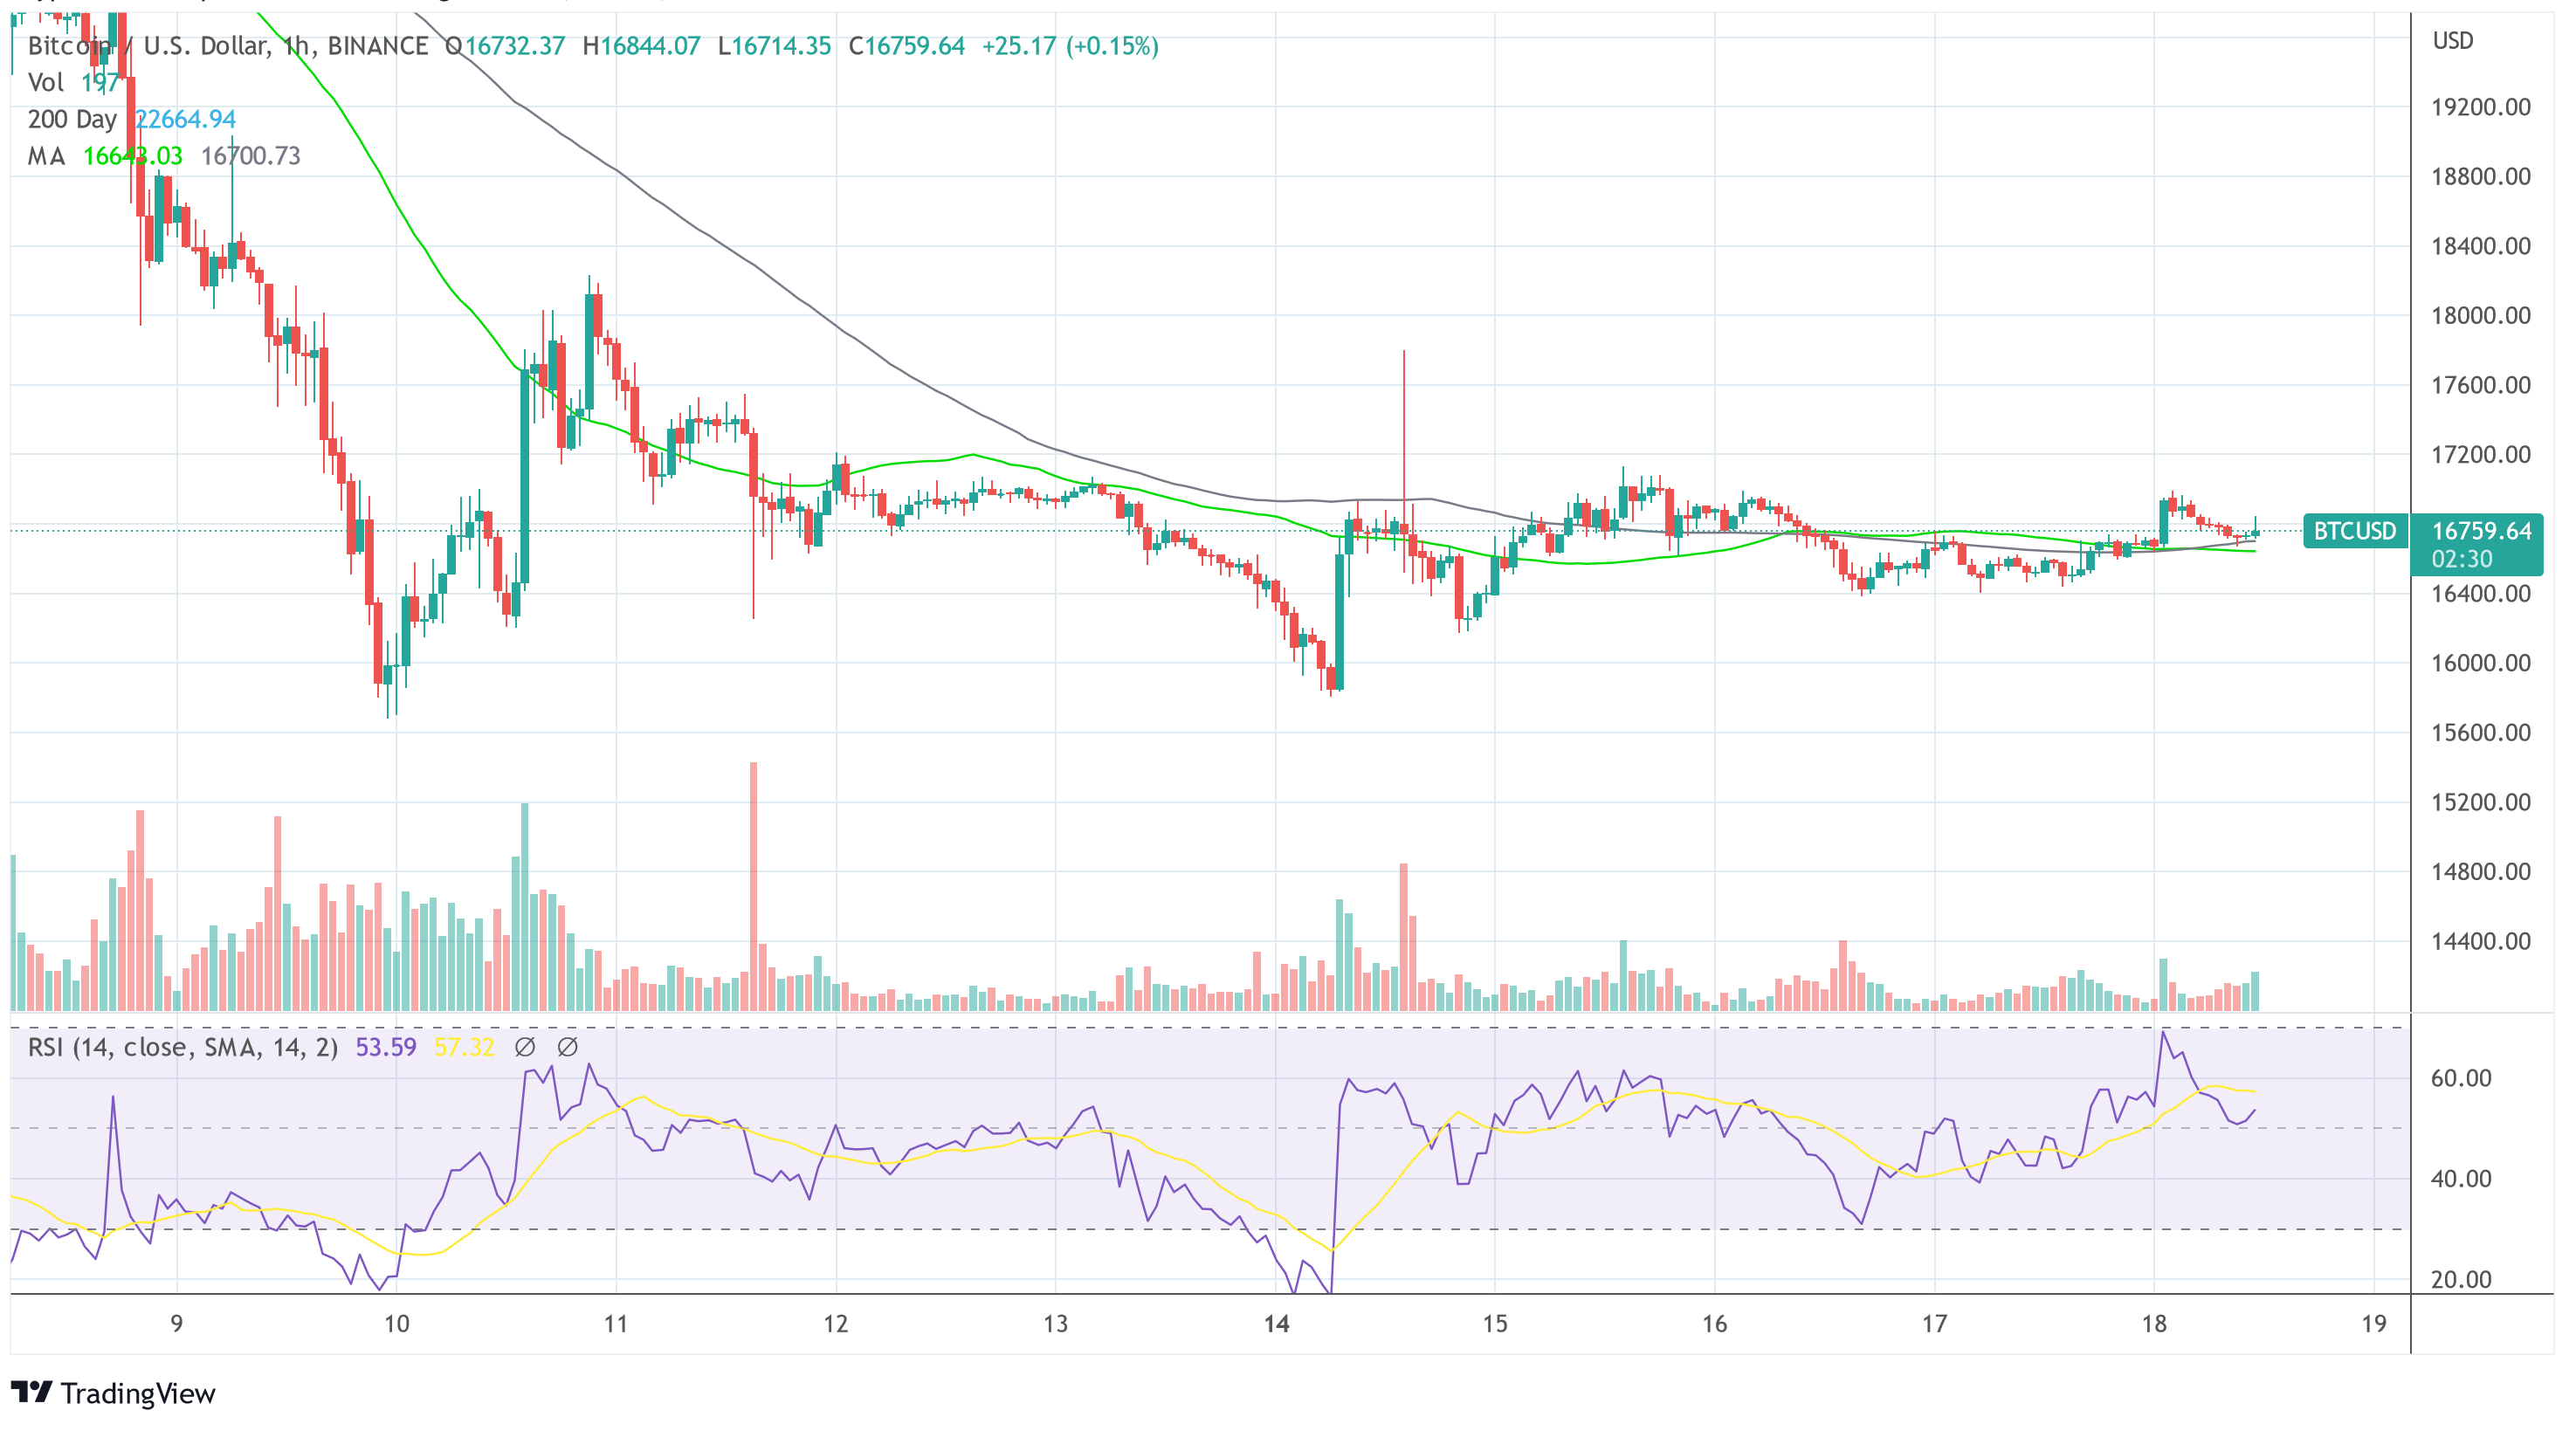This screenshot has height=1431, width=2576.
Task: Click the low value L16714.35
Action: point(774,46)
